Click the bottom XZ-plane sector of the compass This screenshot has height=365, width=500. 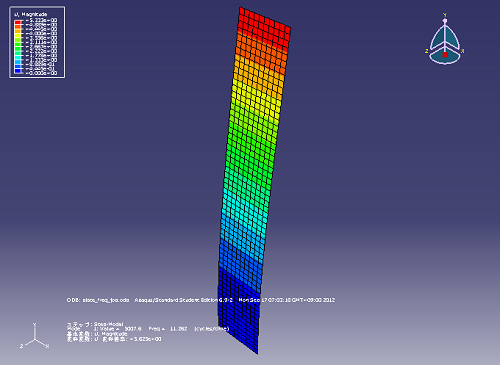tap(445, 58)
